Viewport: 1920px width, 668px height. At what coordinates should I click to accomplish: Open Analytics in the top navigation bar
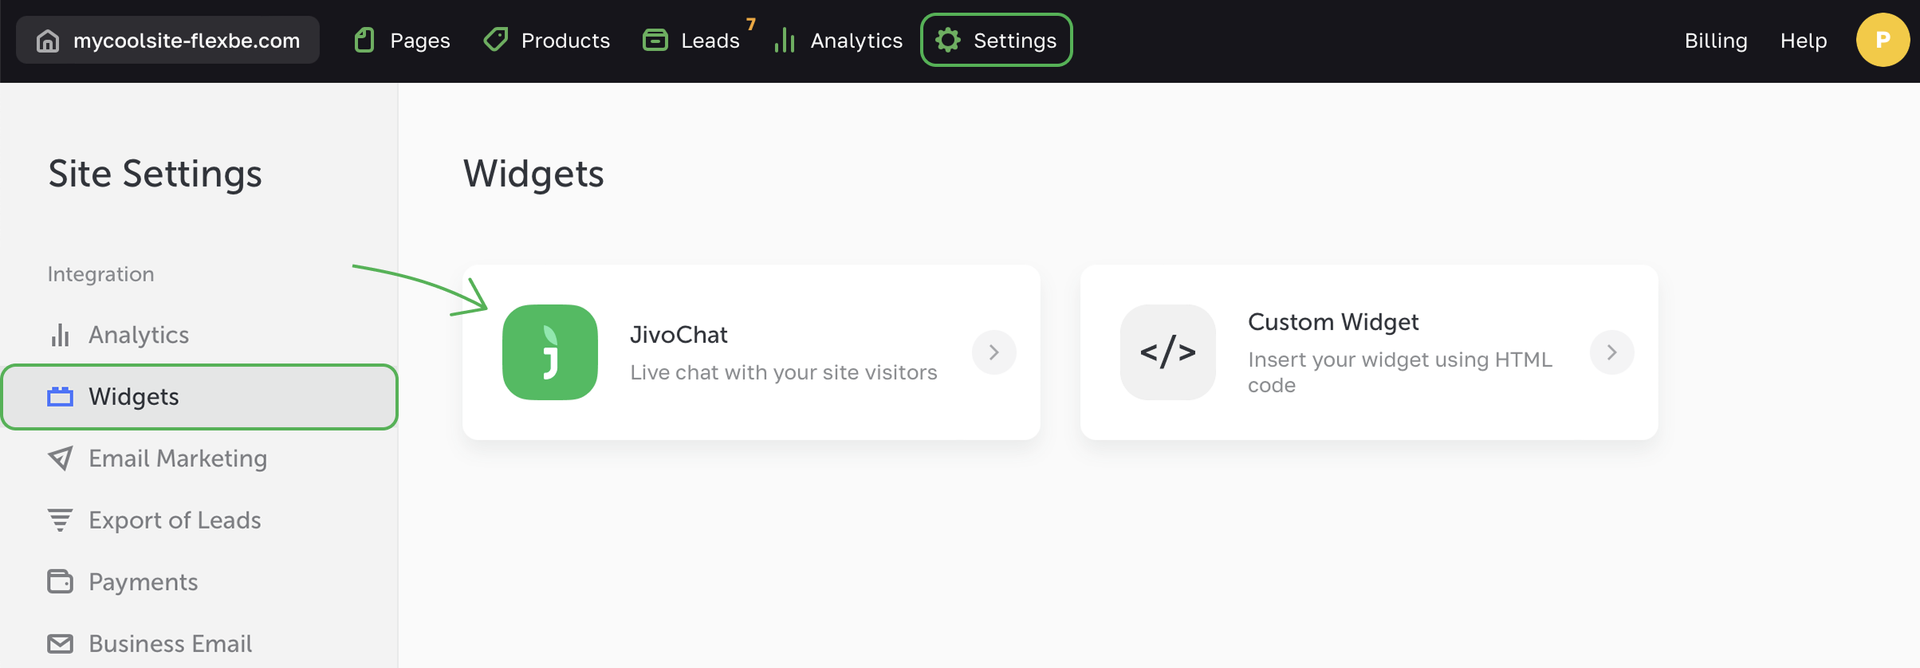[839, 41]
